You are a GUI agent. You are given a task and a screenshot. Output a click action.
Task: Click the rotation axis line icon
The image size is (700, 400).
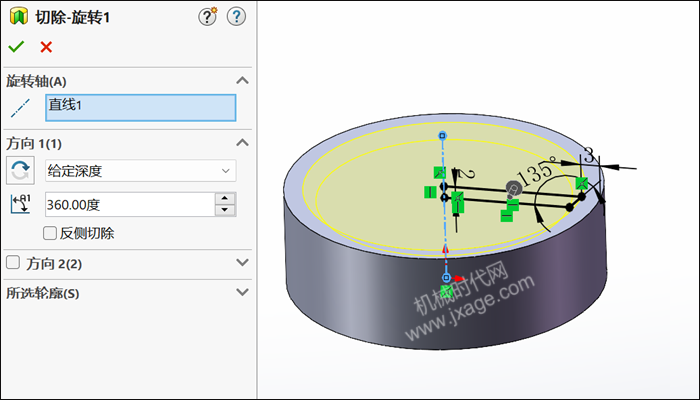[x=20, y=108]
